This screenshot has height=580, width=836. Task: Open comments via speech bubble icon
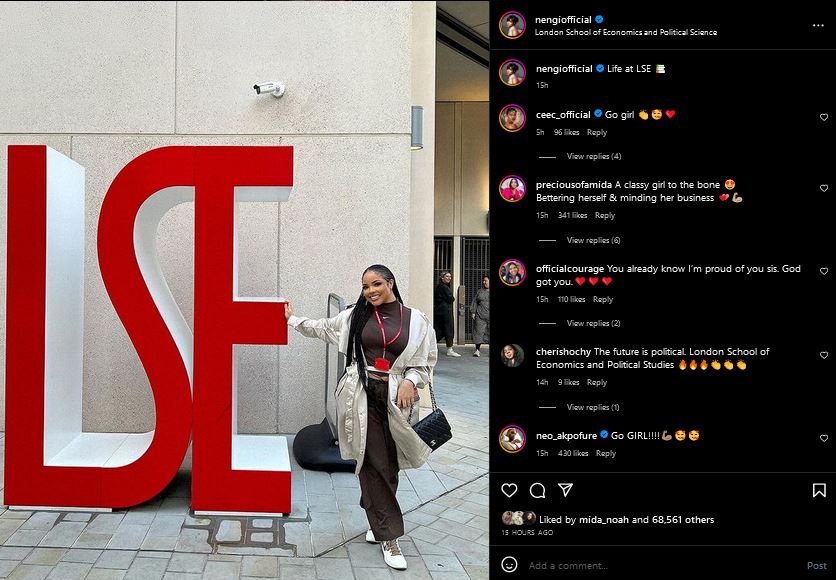(x=537, y=490)
